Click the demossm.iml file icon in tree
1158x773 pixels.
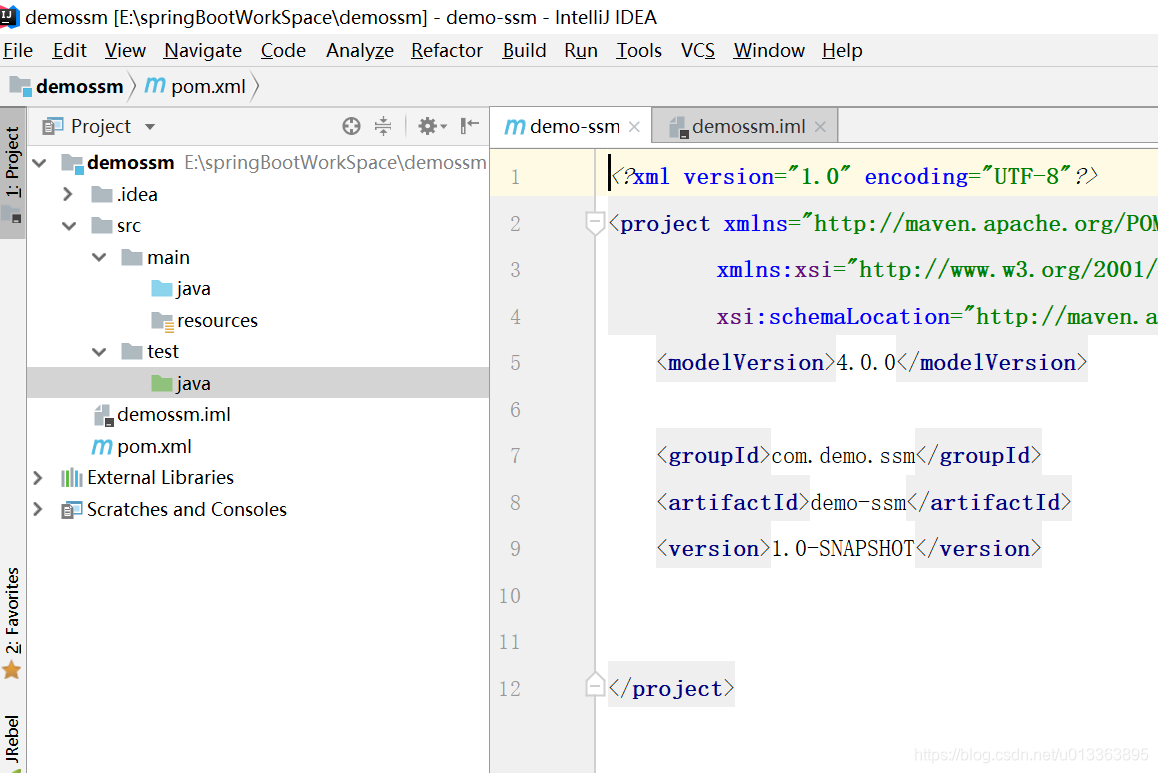[x=103, y=415]
